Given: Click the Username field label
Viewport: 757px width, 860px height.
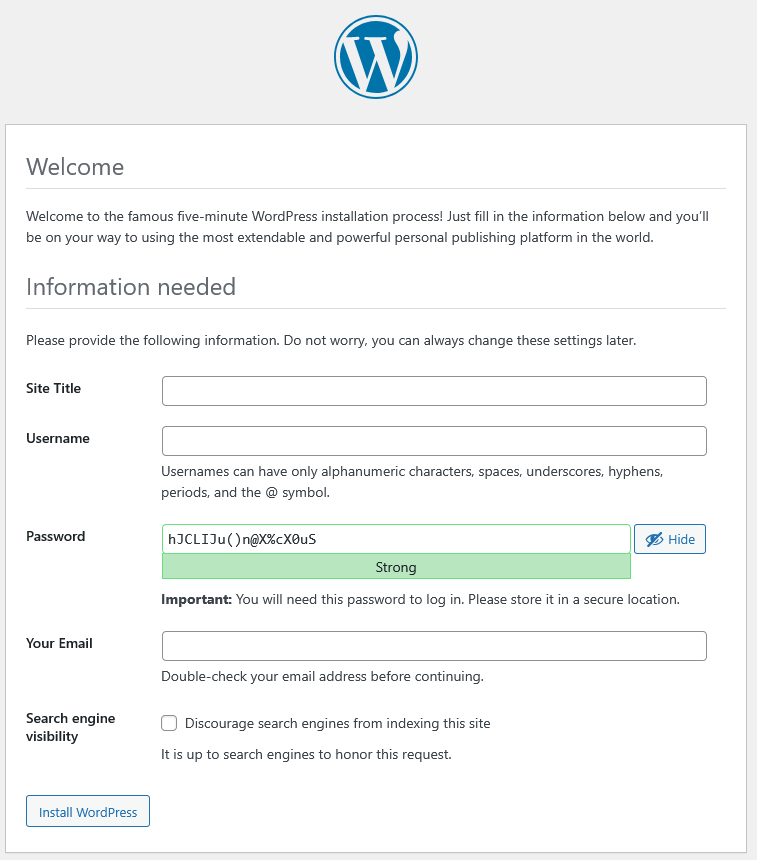Looking at the screenshot, I should 57,438.
